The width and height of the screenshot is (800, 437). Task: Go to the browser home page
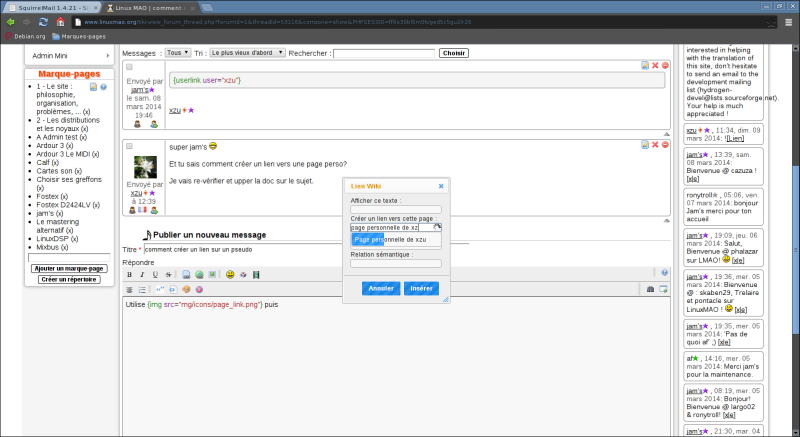coord(60,22)
